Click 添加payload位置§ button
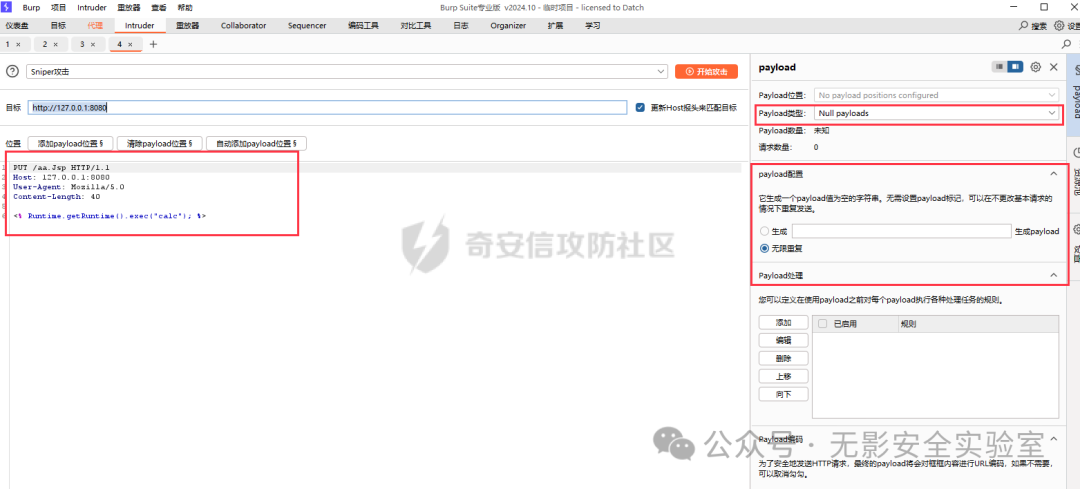 [70, 143]
